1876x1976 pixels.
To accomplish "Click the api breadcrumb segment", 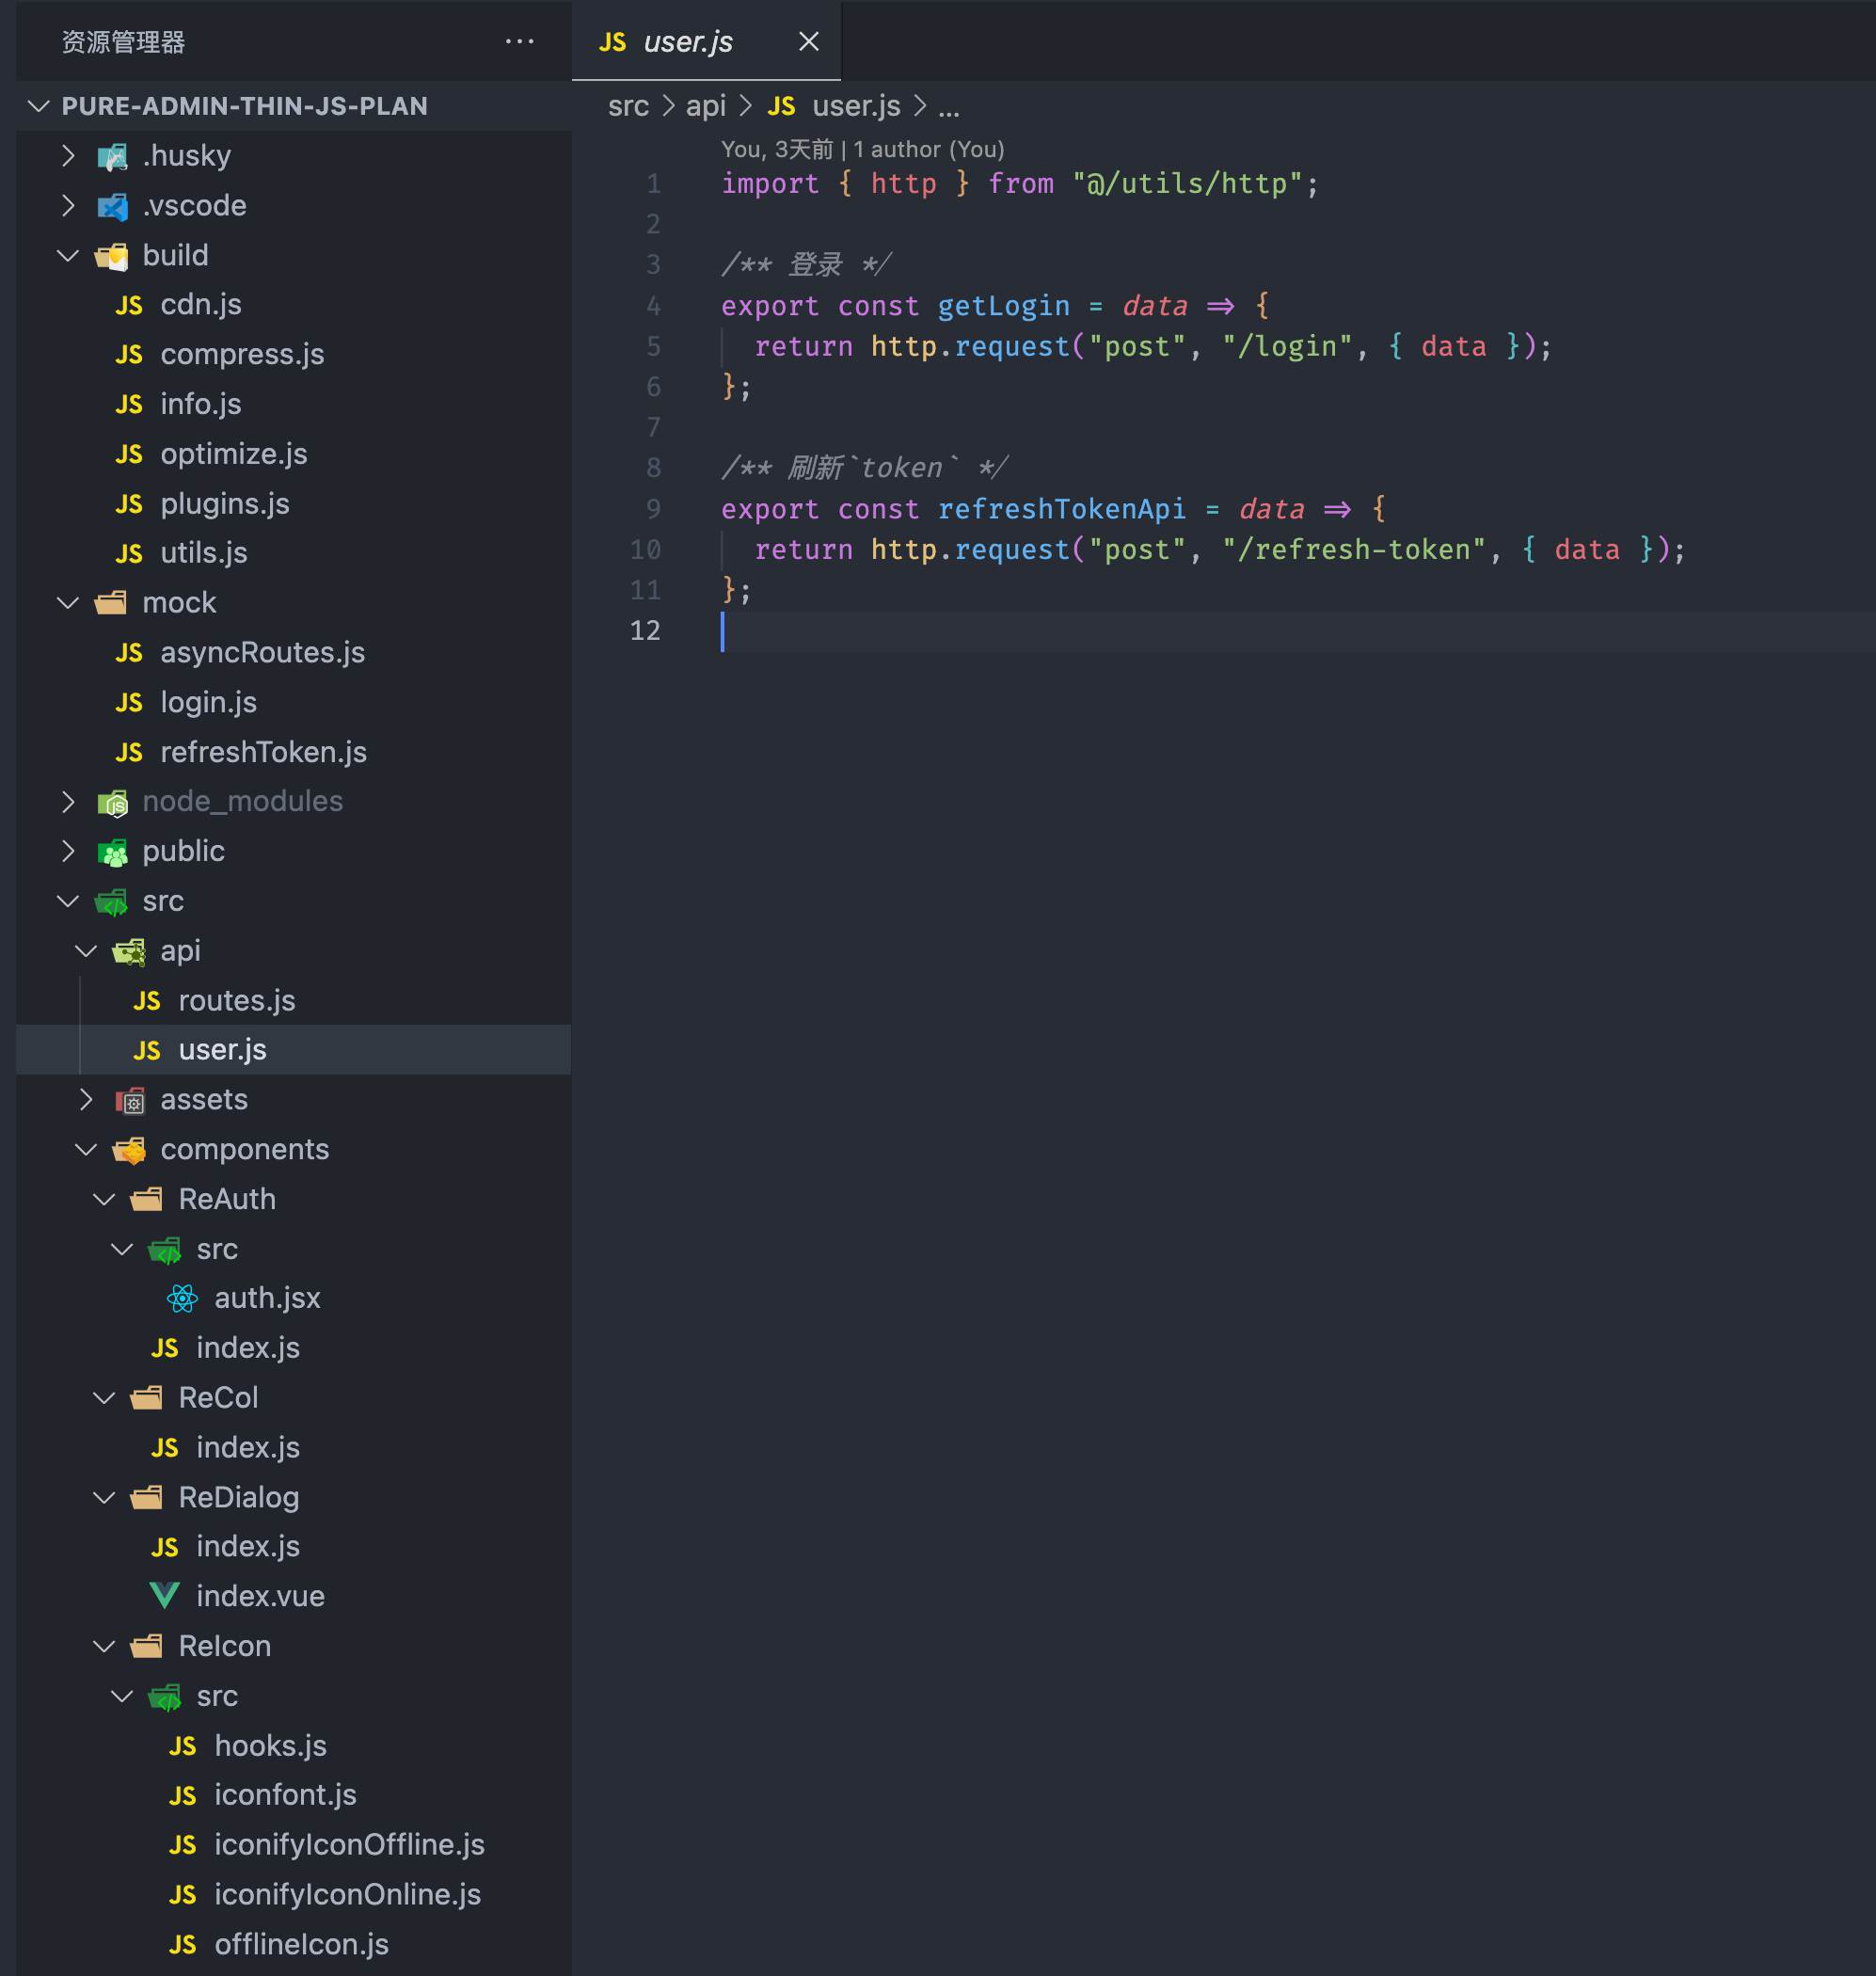I will [705, 106].
